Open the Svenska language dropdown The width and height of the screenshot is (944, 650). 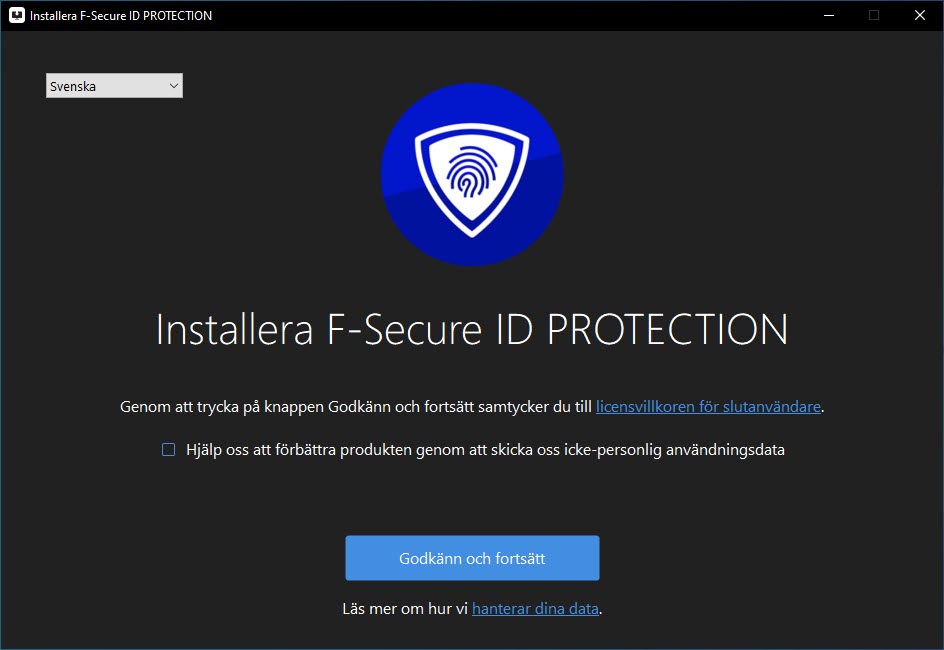[114, 87]
